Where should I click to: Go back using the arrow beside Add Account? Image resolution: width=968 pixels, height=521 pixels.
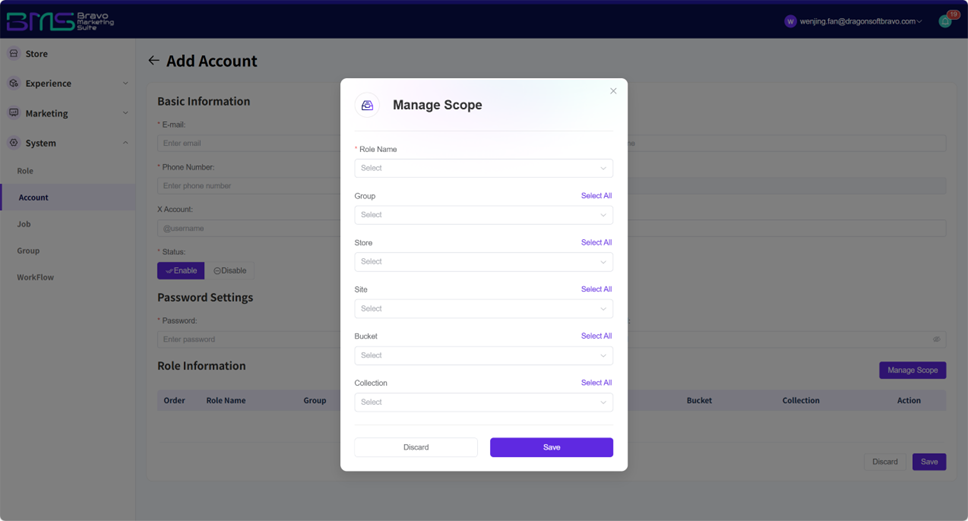pyautogui.click(x=154, y=60)
